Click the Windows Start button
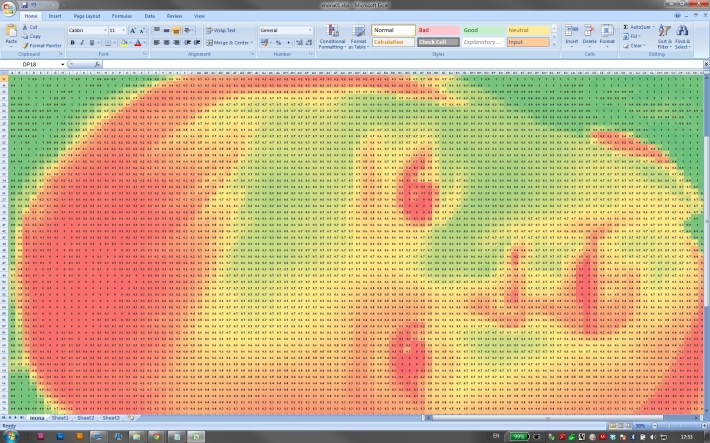Image resolution: width=710 pixels, height=443 pixels. tap(10, 436)
